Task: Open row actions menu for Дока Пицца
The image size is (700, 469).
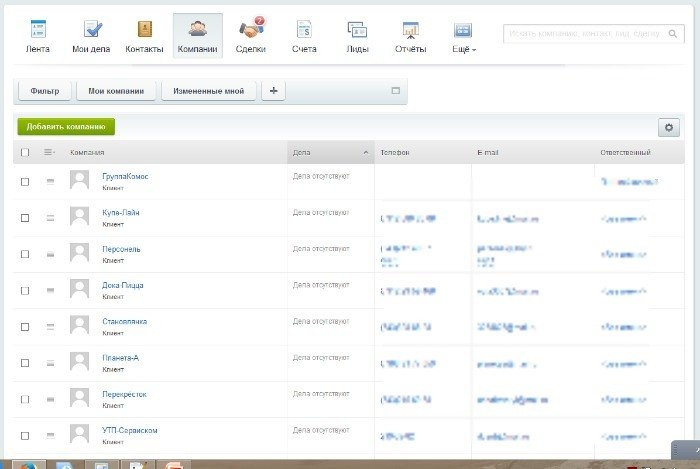Action: 50,290
